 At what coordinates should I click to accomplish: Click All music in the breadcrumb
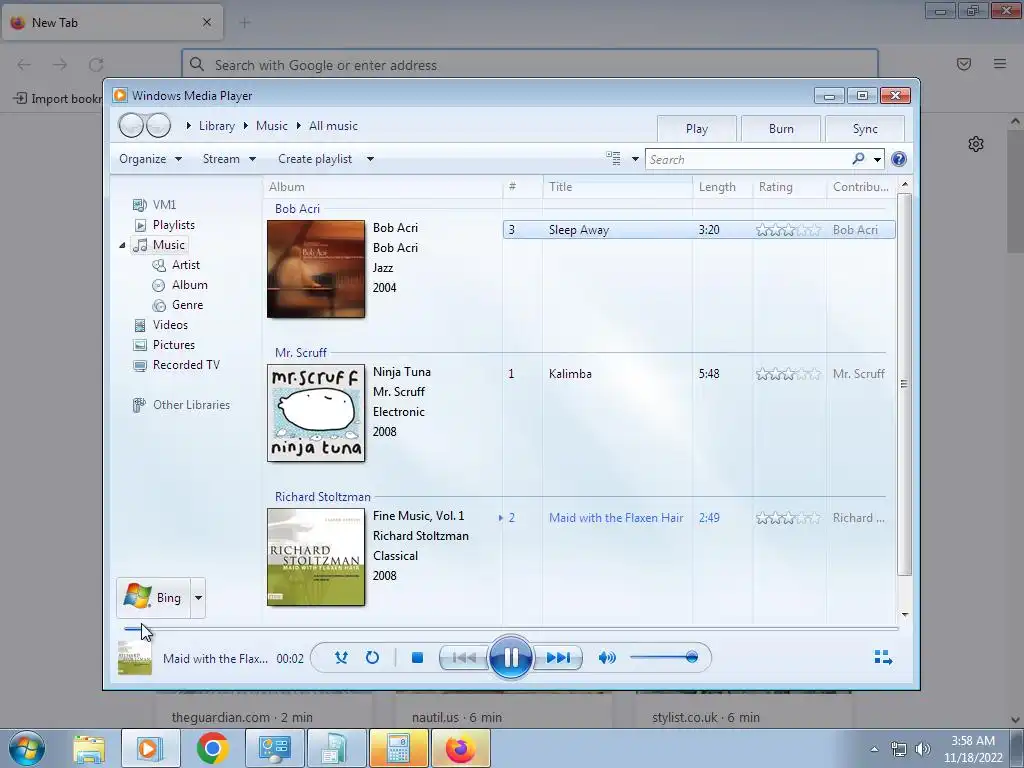pyautogui.click(x=333, y=126)
